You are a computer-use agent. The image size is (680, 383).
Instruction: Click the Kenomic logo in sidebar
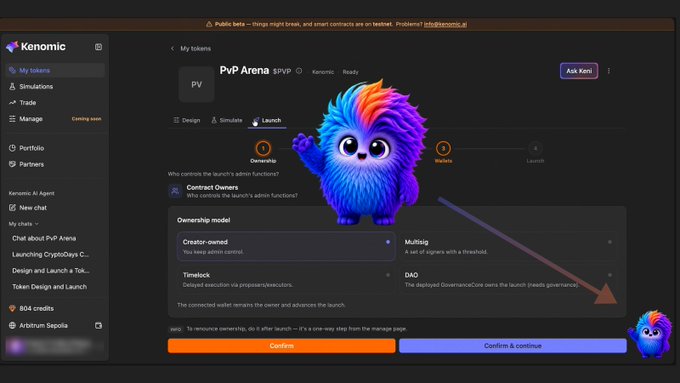[x=36, y=46]
